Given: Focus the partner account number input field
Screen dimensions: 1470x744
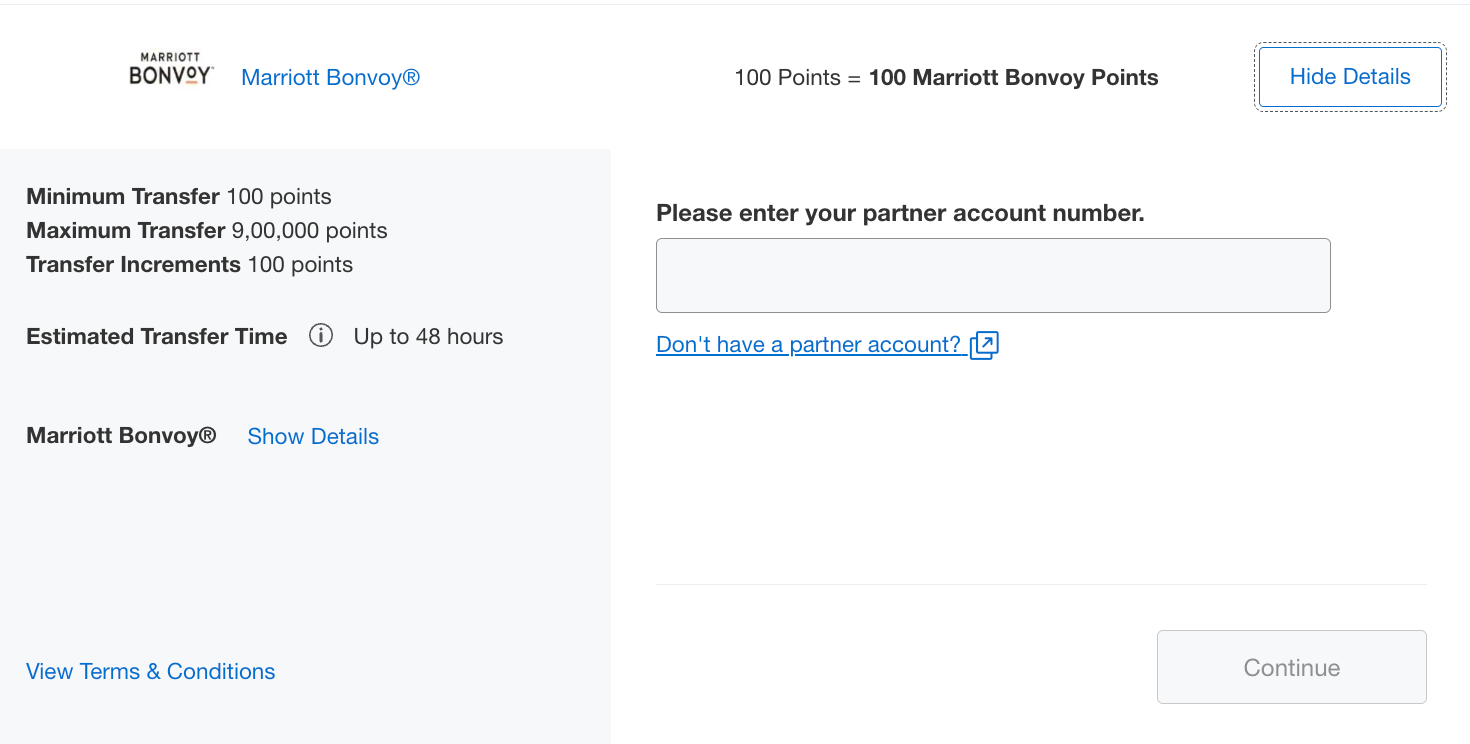Looking at the screenshot, I should coord(992,275).
